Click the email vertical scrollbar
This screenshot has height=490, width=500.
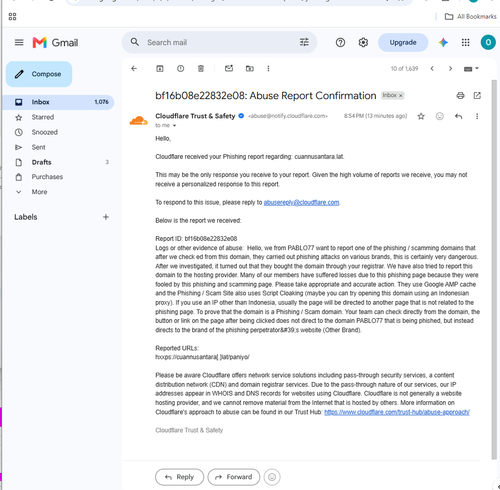point(494,269)
